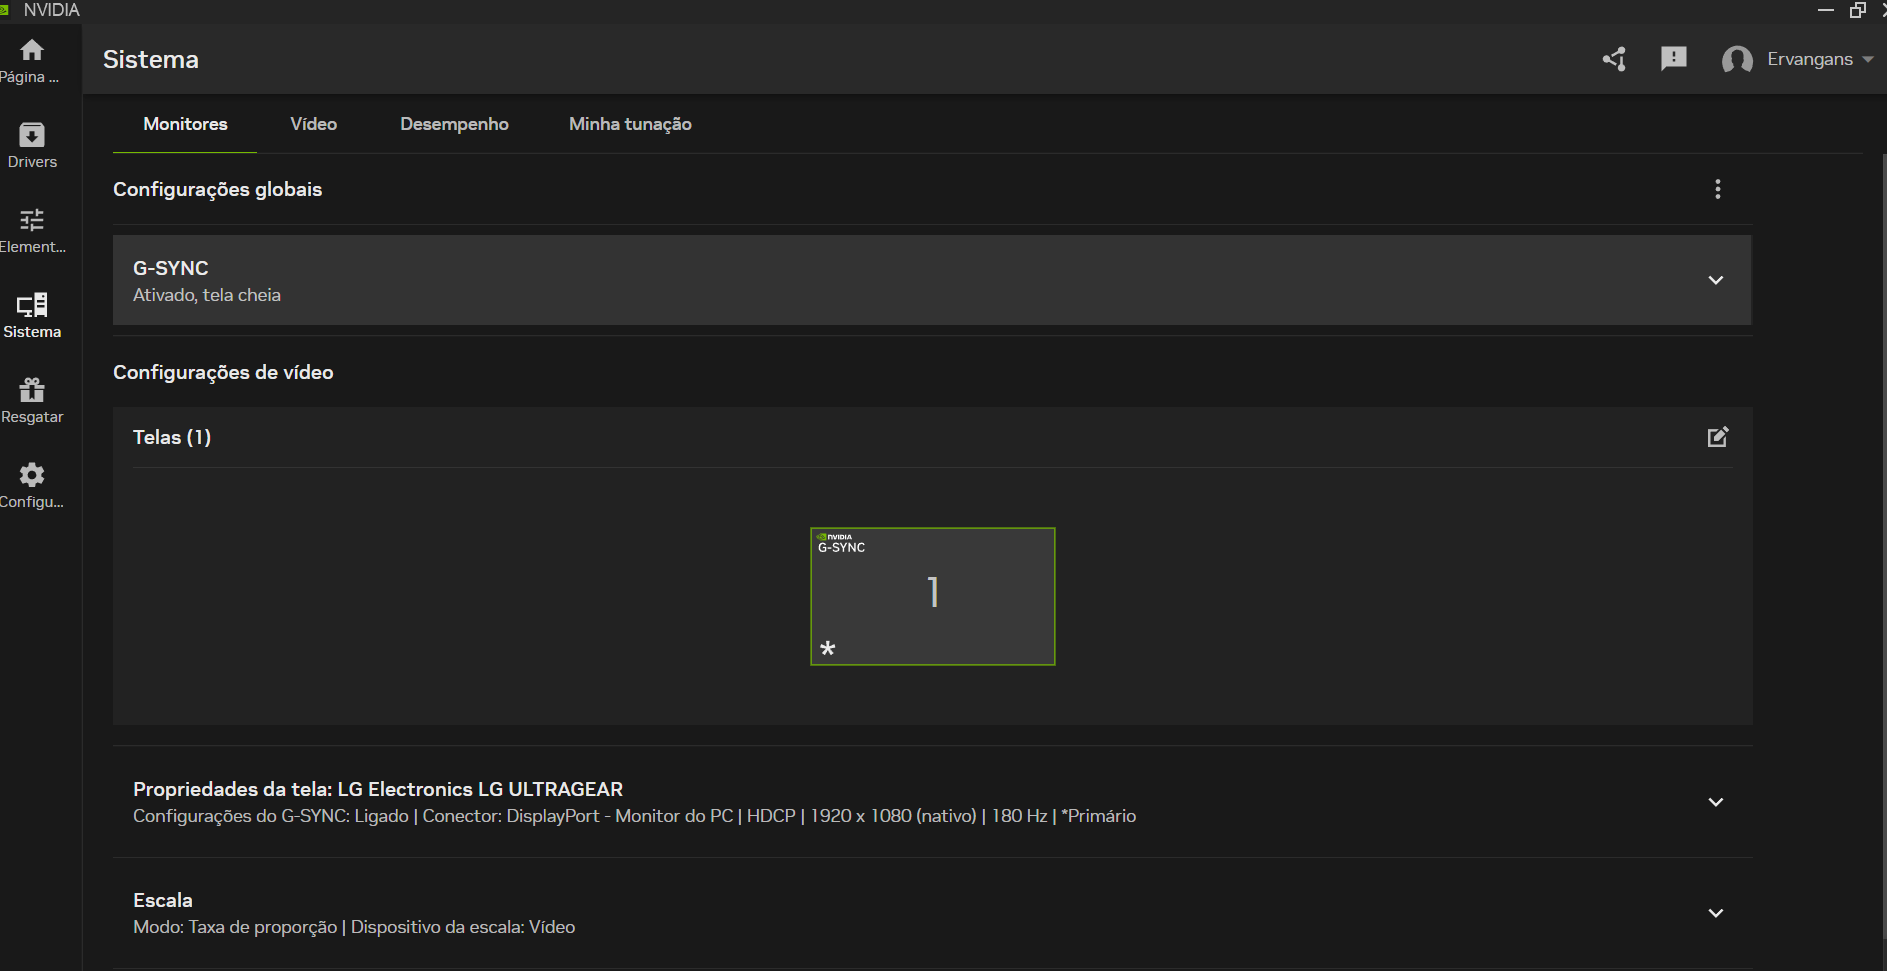1887x971 pixels.
Task: Click the 'Ativado, tela cheia' status text
Action: pos(207,295)
